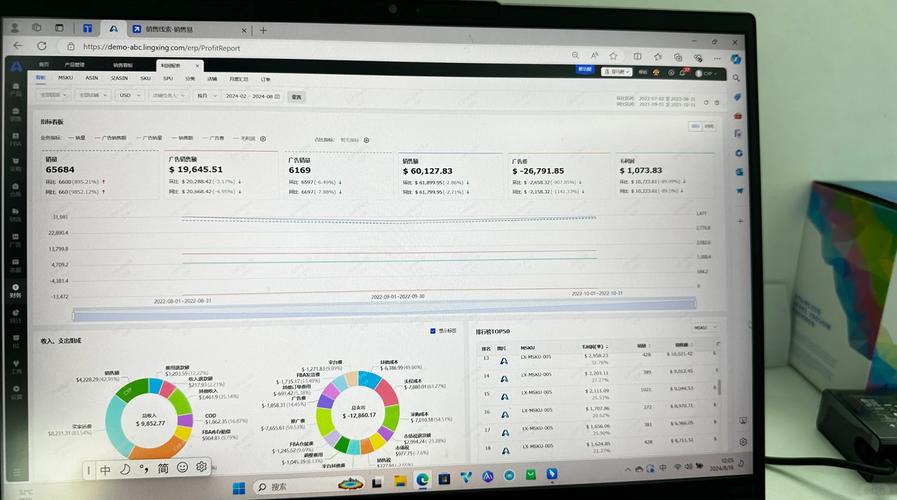Click the blue button in top header bar

pyautogui.click(x=585, y=69)
